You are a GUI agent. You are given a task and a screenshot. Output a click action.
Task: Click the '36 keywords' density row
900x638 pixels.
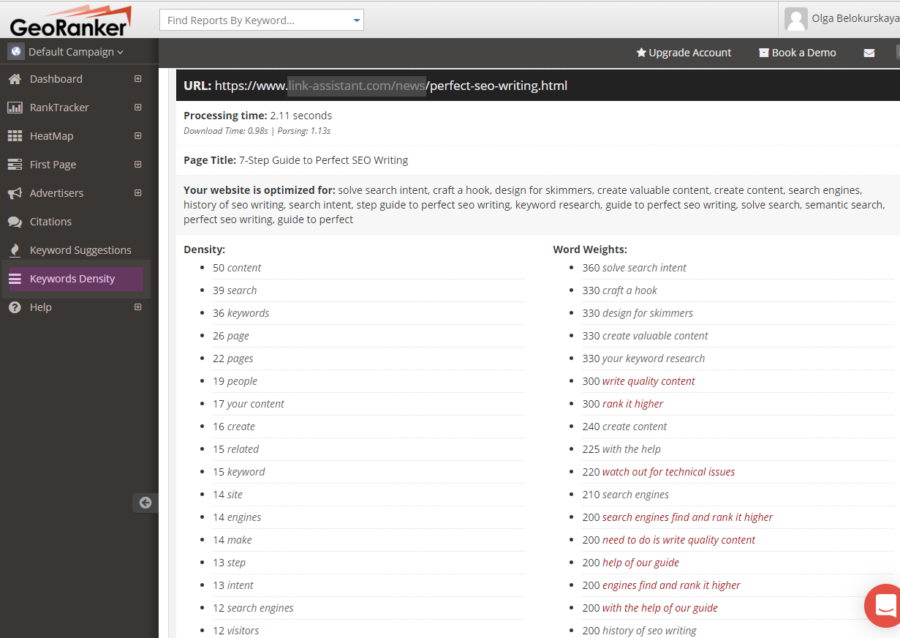(x=368, y=313)
